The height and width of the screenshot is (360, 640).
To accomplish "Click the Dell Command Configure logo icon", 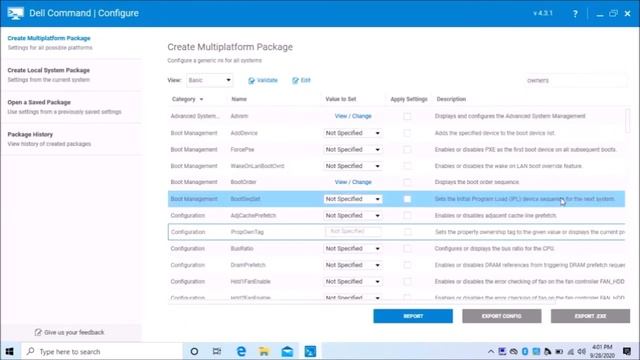I will pyautogui.click(x=16, y=13).
